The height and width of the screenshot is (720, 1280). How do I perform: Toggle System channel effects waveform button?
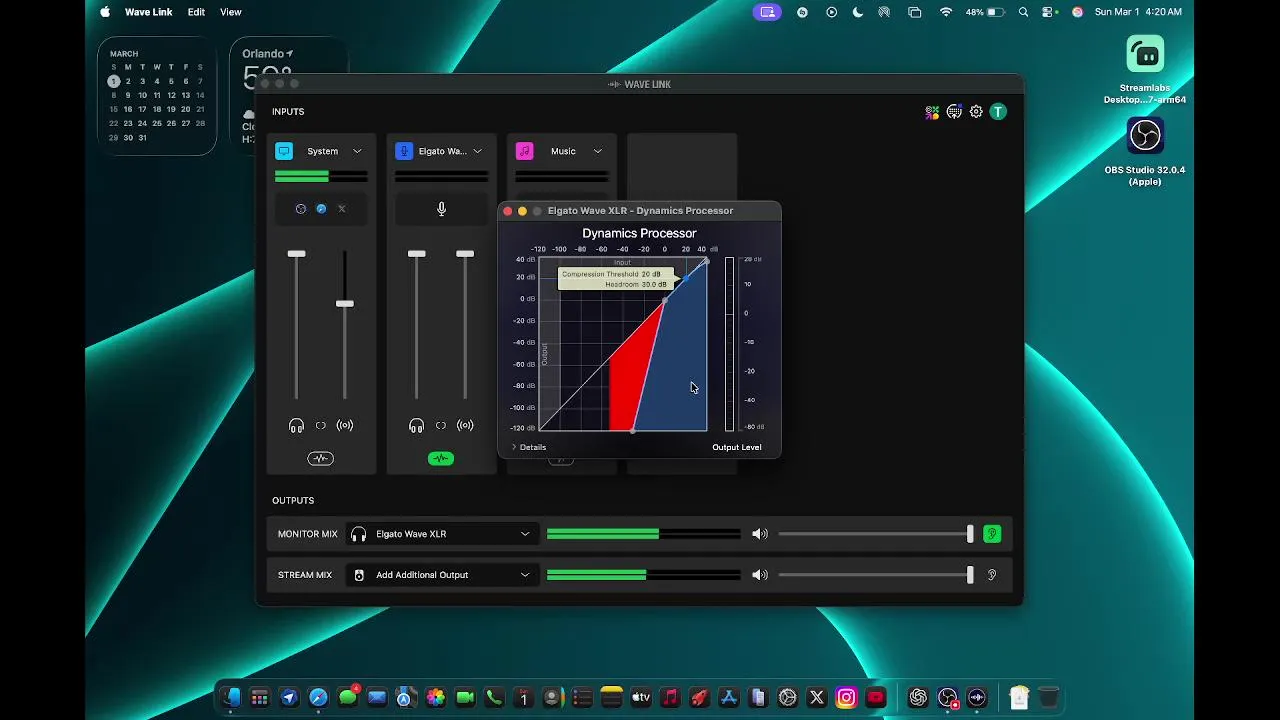point(321,459)
